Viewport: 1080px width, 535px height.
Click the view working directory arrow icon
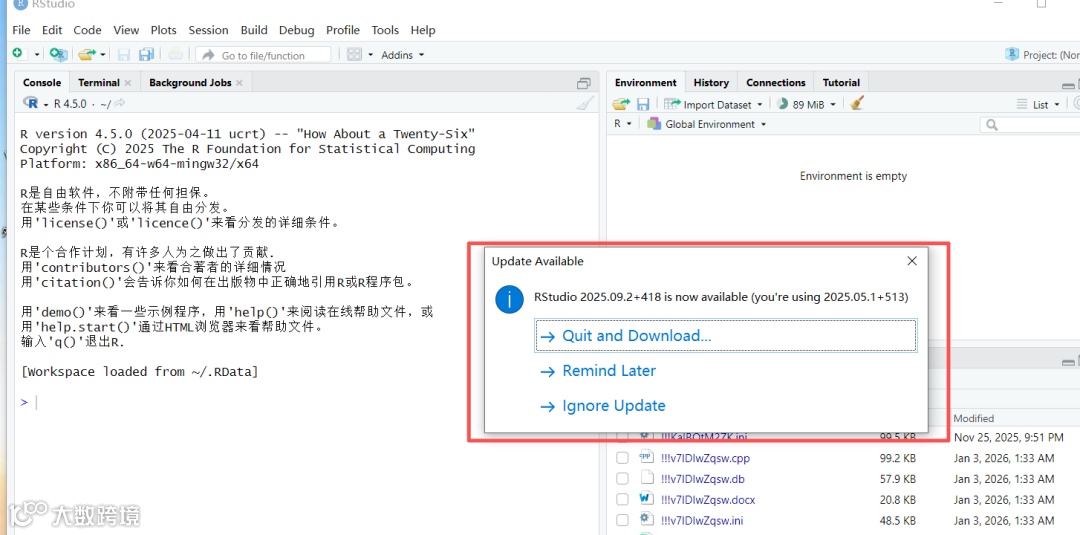point(120,103)
